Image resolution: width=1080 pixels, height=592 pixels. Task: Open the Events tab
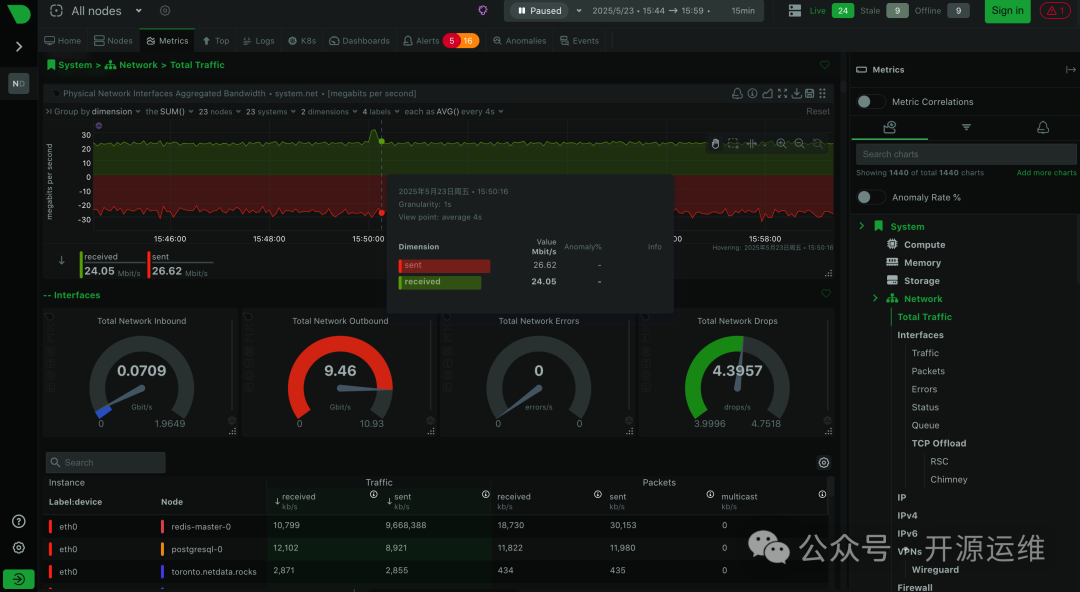(x=579, y=41)
